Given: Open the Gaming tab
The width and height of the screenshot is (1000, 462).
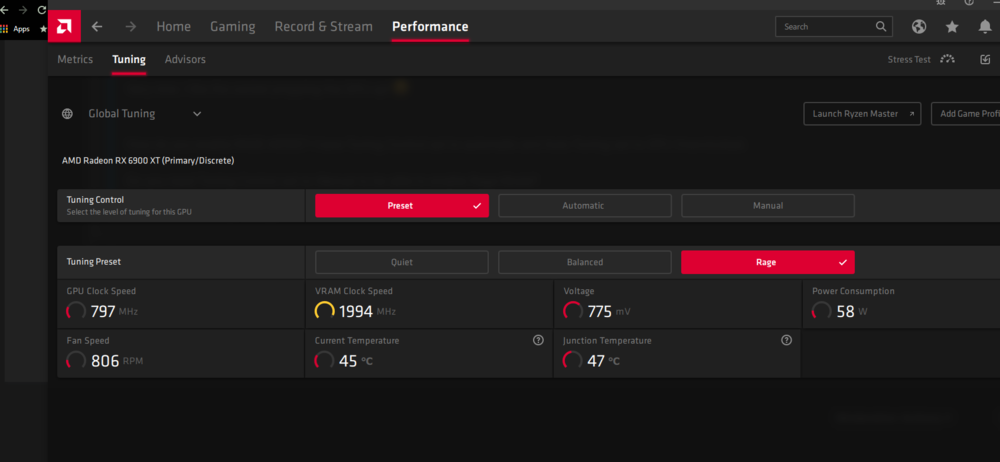Looking at the screenshot, I should click(233, 27).
